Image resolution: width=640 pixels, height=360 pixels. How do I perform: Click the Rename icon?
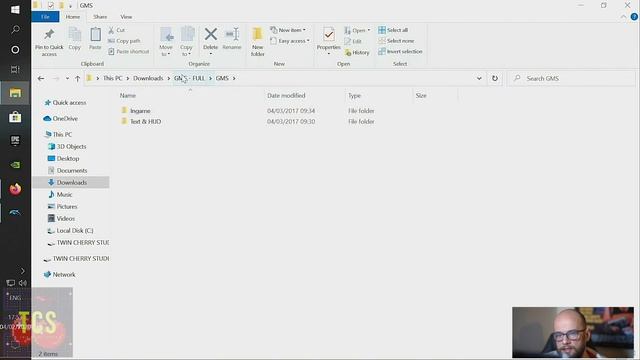[232, 39]
